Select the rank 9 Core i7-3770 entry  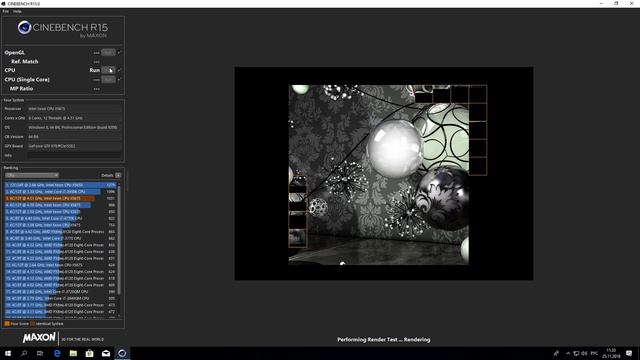(60, 238)
